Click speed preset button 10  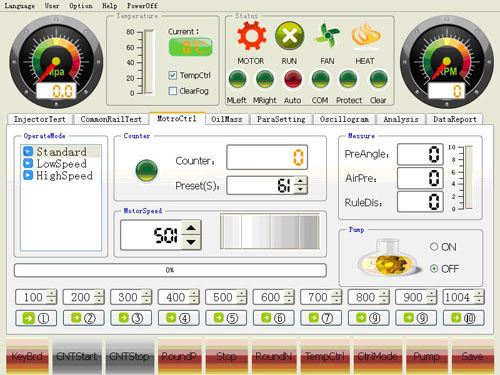click(464, 318)
